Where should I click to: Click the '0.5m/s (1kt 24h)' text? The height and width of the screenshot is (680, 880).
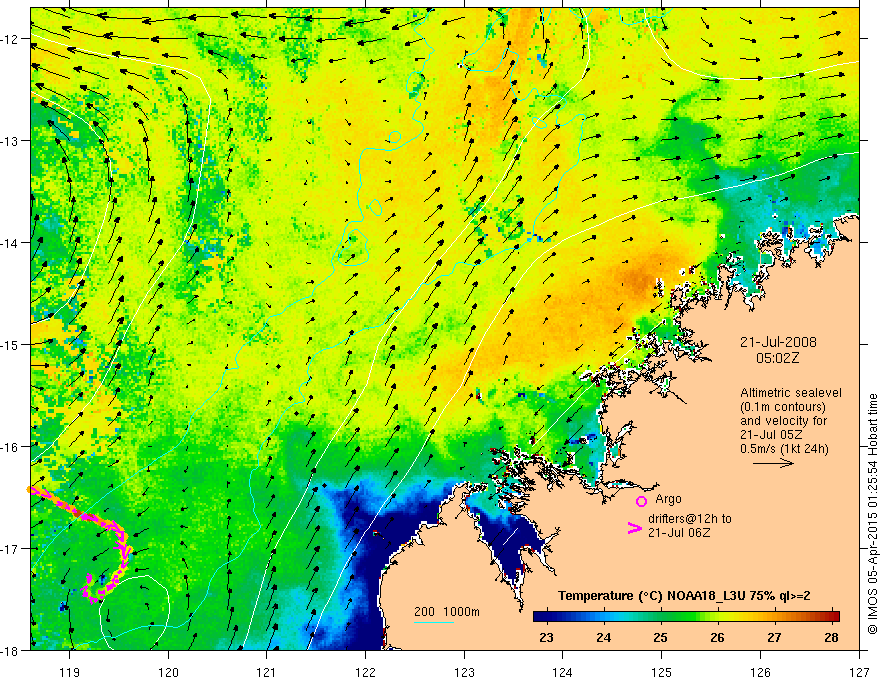pyautogui.click(x=785, y=448)
